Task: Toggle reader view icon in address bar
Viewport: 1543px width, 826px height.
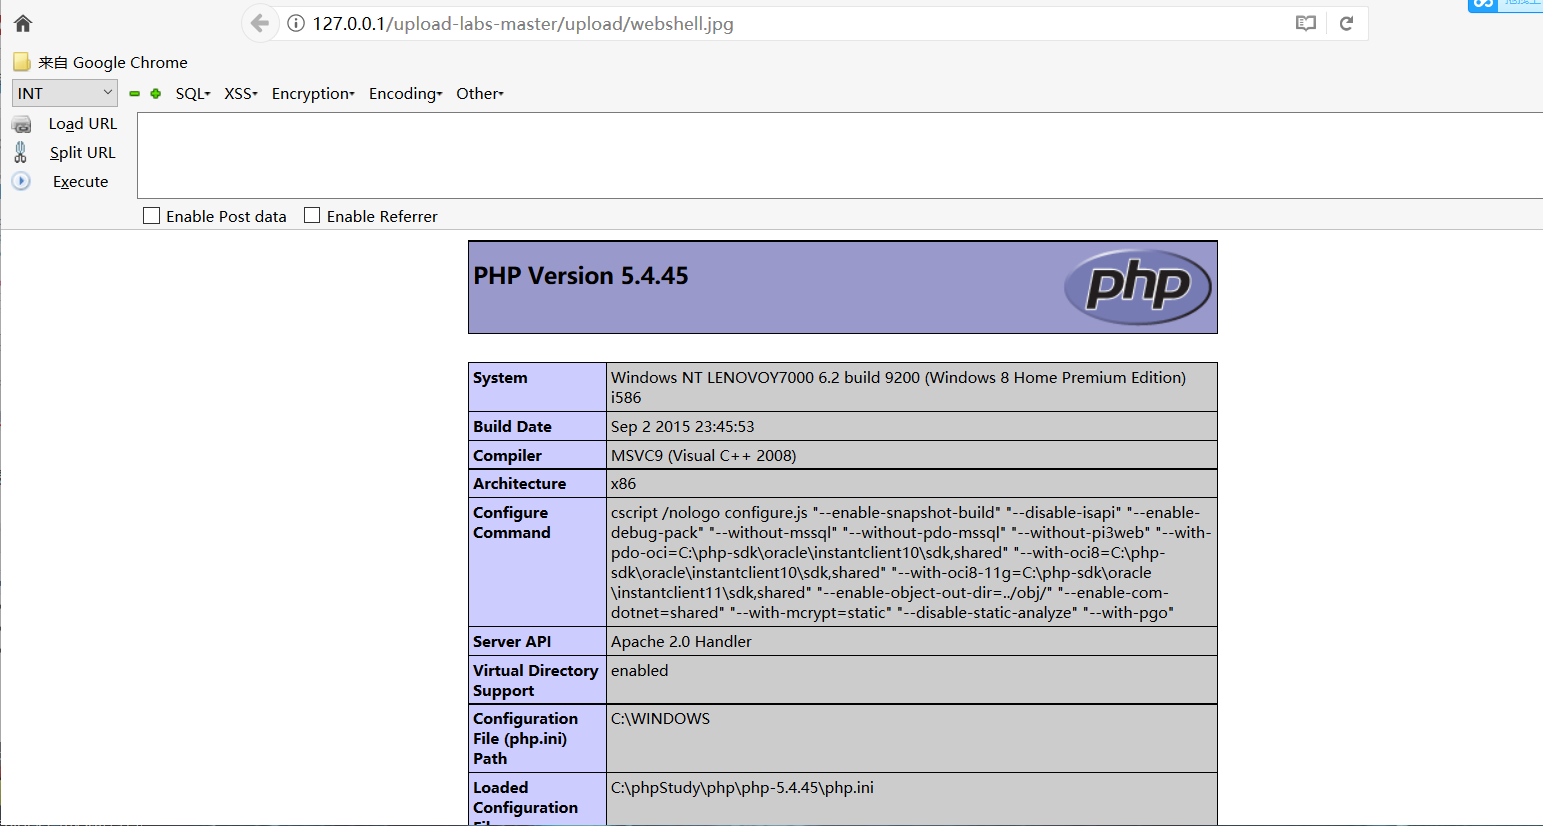Action: point(1305,23)
